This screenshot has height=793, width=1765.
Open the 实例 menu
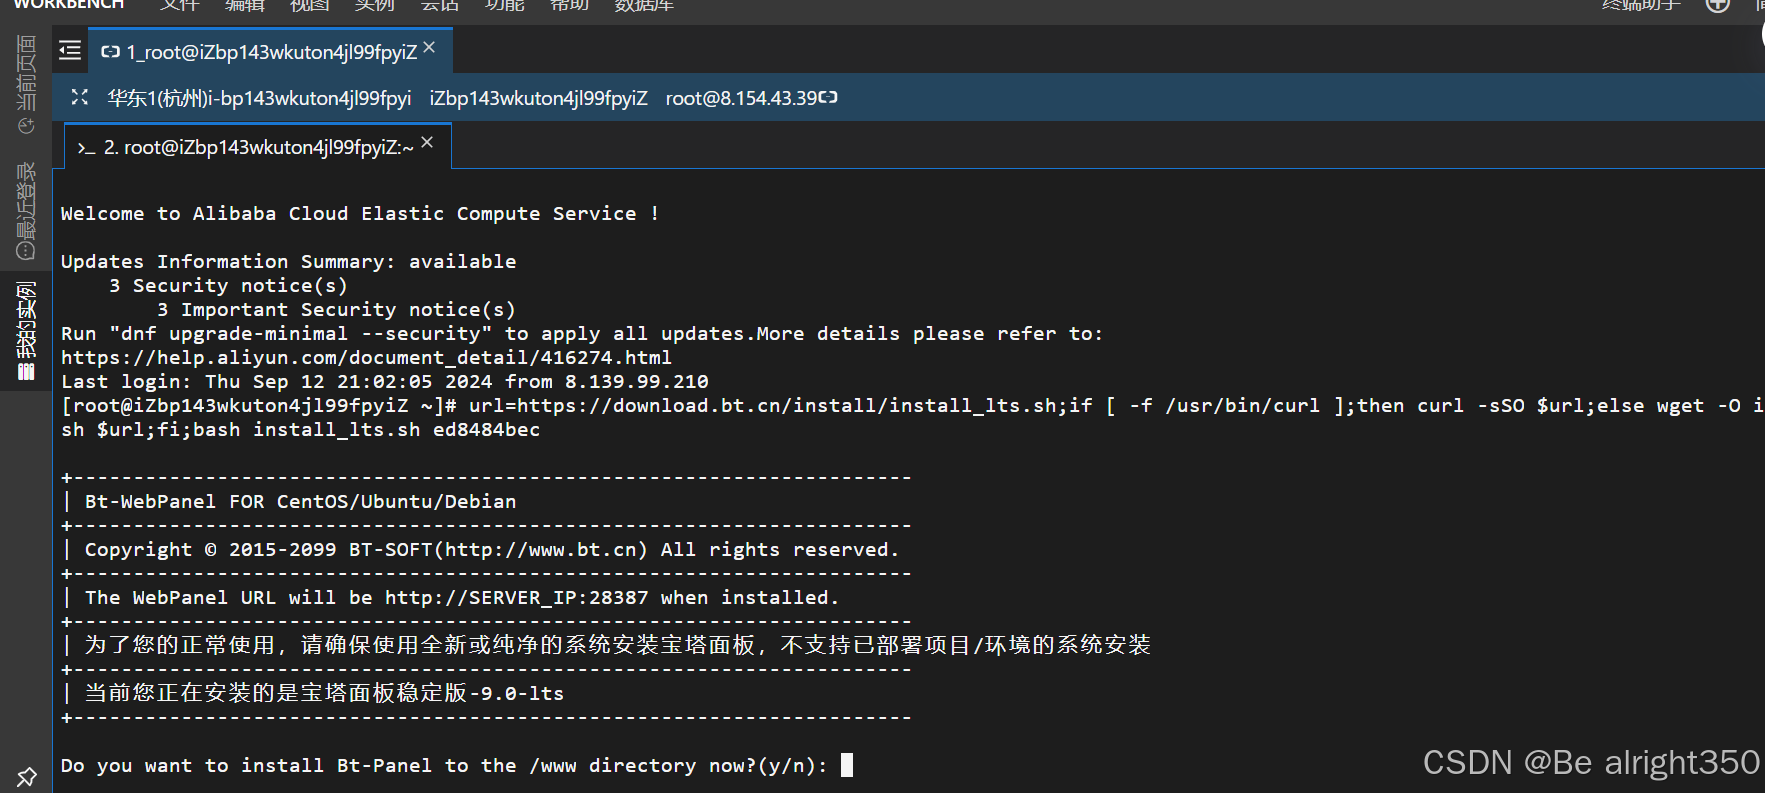[374, 5]
